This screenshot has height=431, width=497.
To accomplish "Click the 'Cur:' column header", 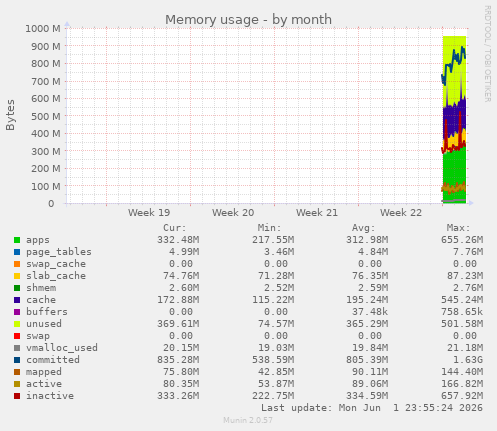I will pyautogui.click(x=175, y=228).
